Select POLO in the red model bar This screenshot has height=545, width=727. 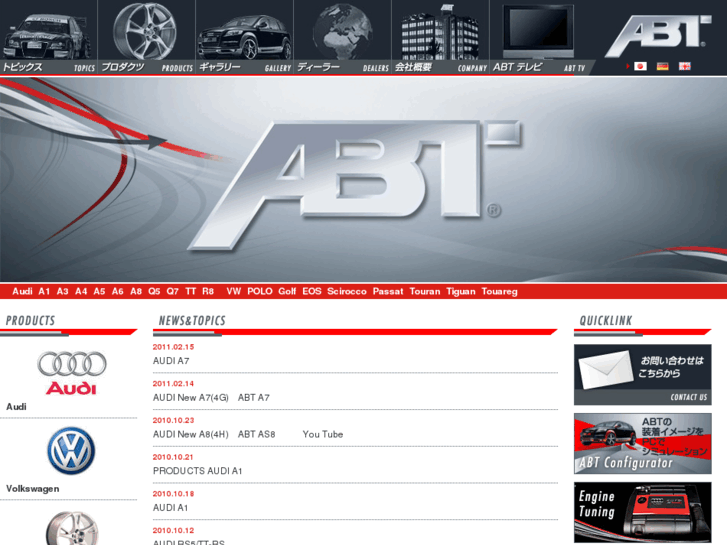(260, 291)
